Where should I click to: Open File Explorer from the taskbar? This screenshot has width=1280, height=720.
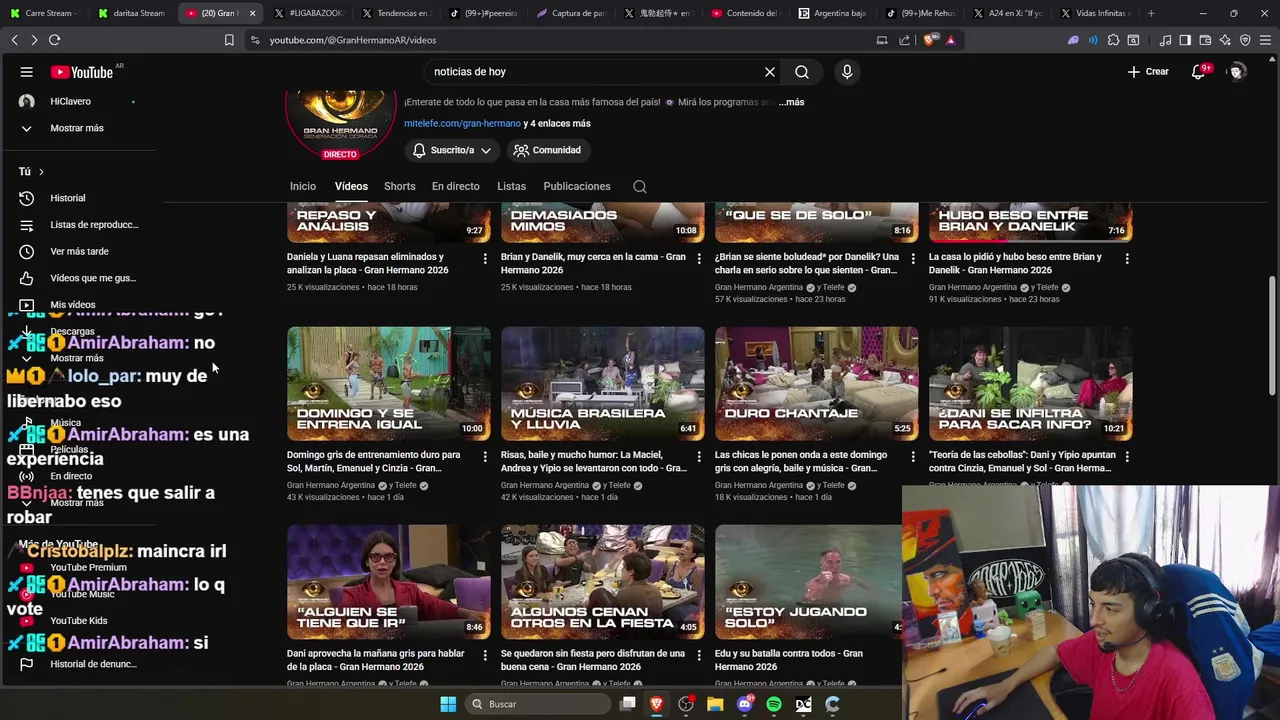pyautogui.click(x=715, y=704)
